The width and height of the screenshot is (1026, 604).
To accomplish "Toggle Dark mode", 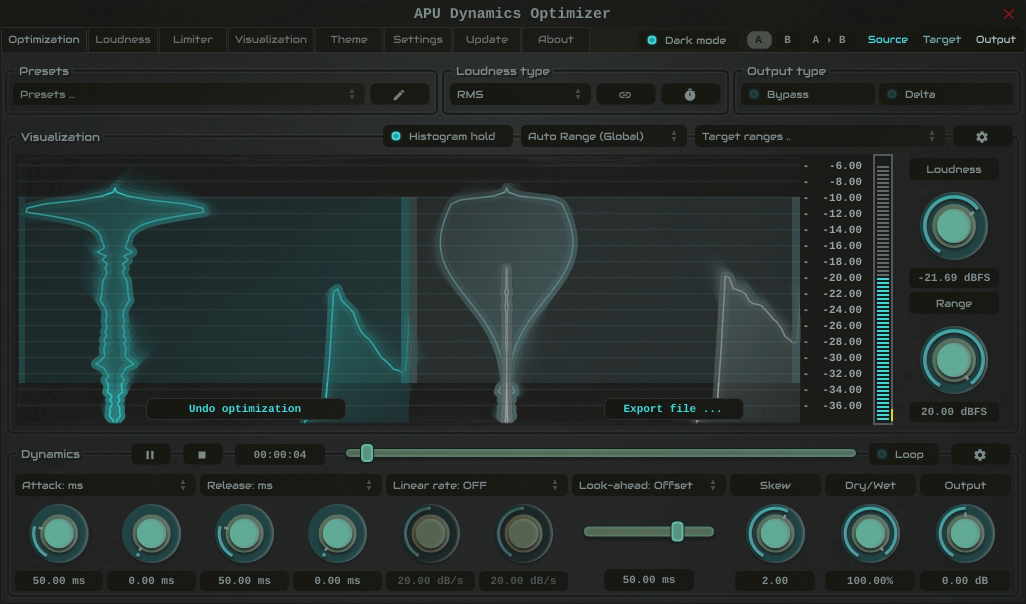I will pos(687,40).
